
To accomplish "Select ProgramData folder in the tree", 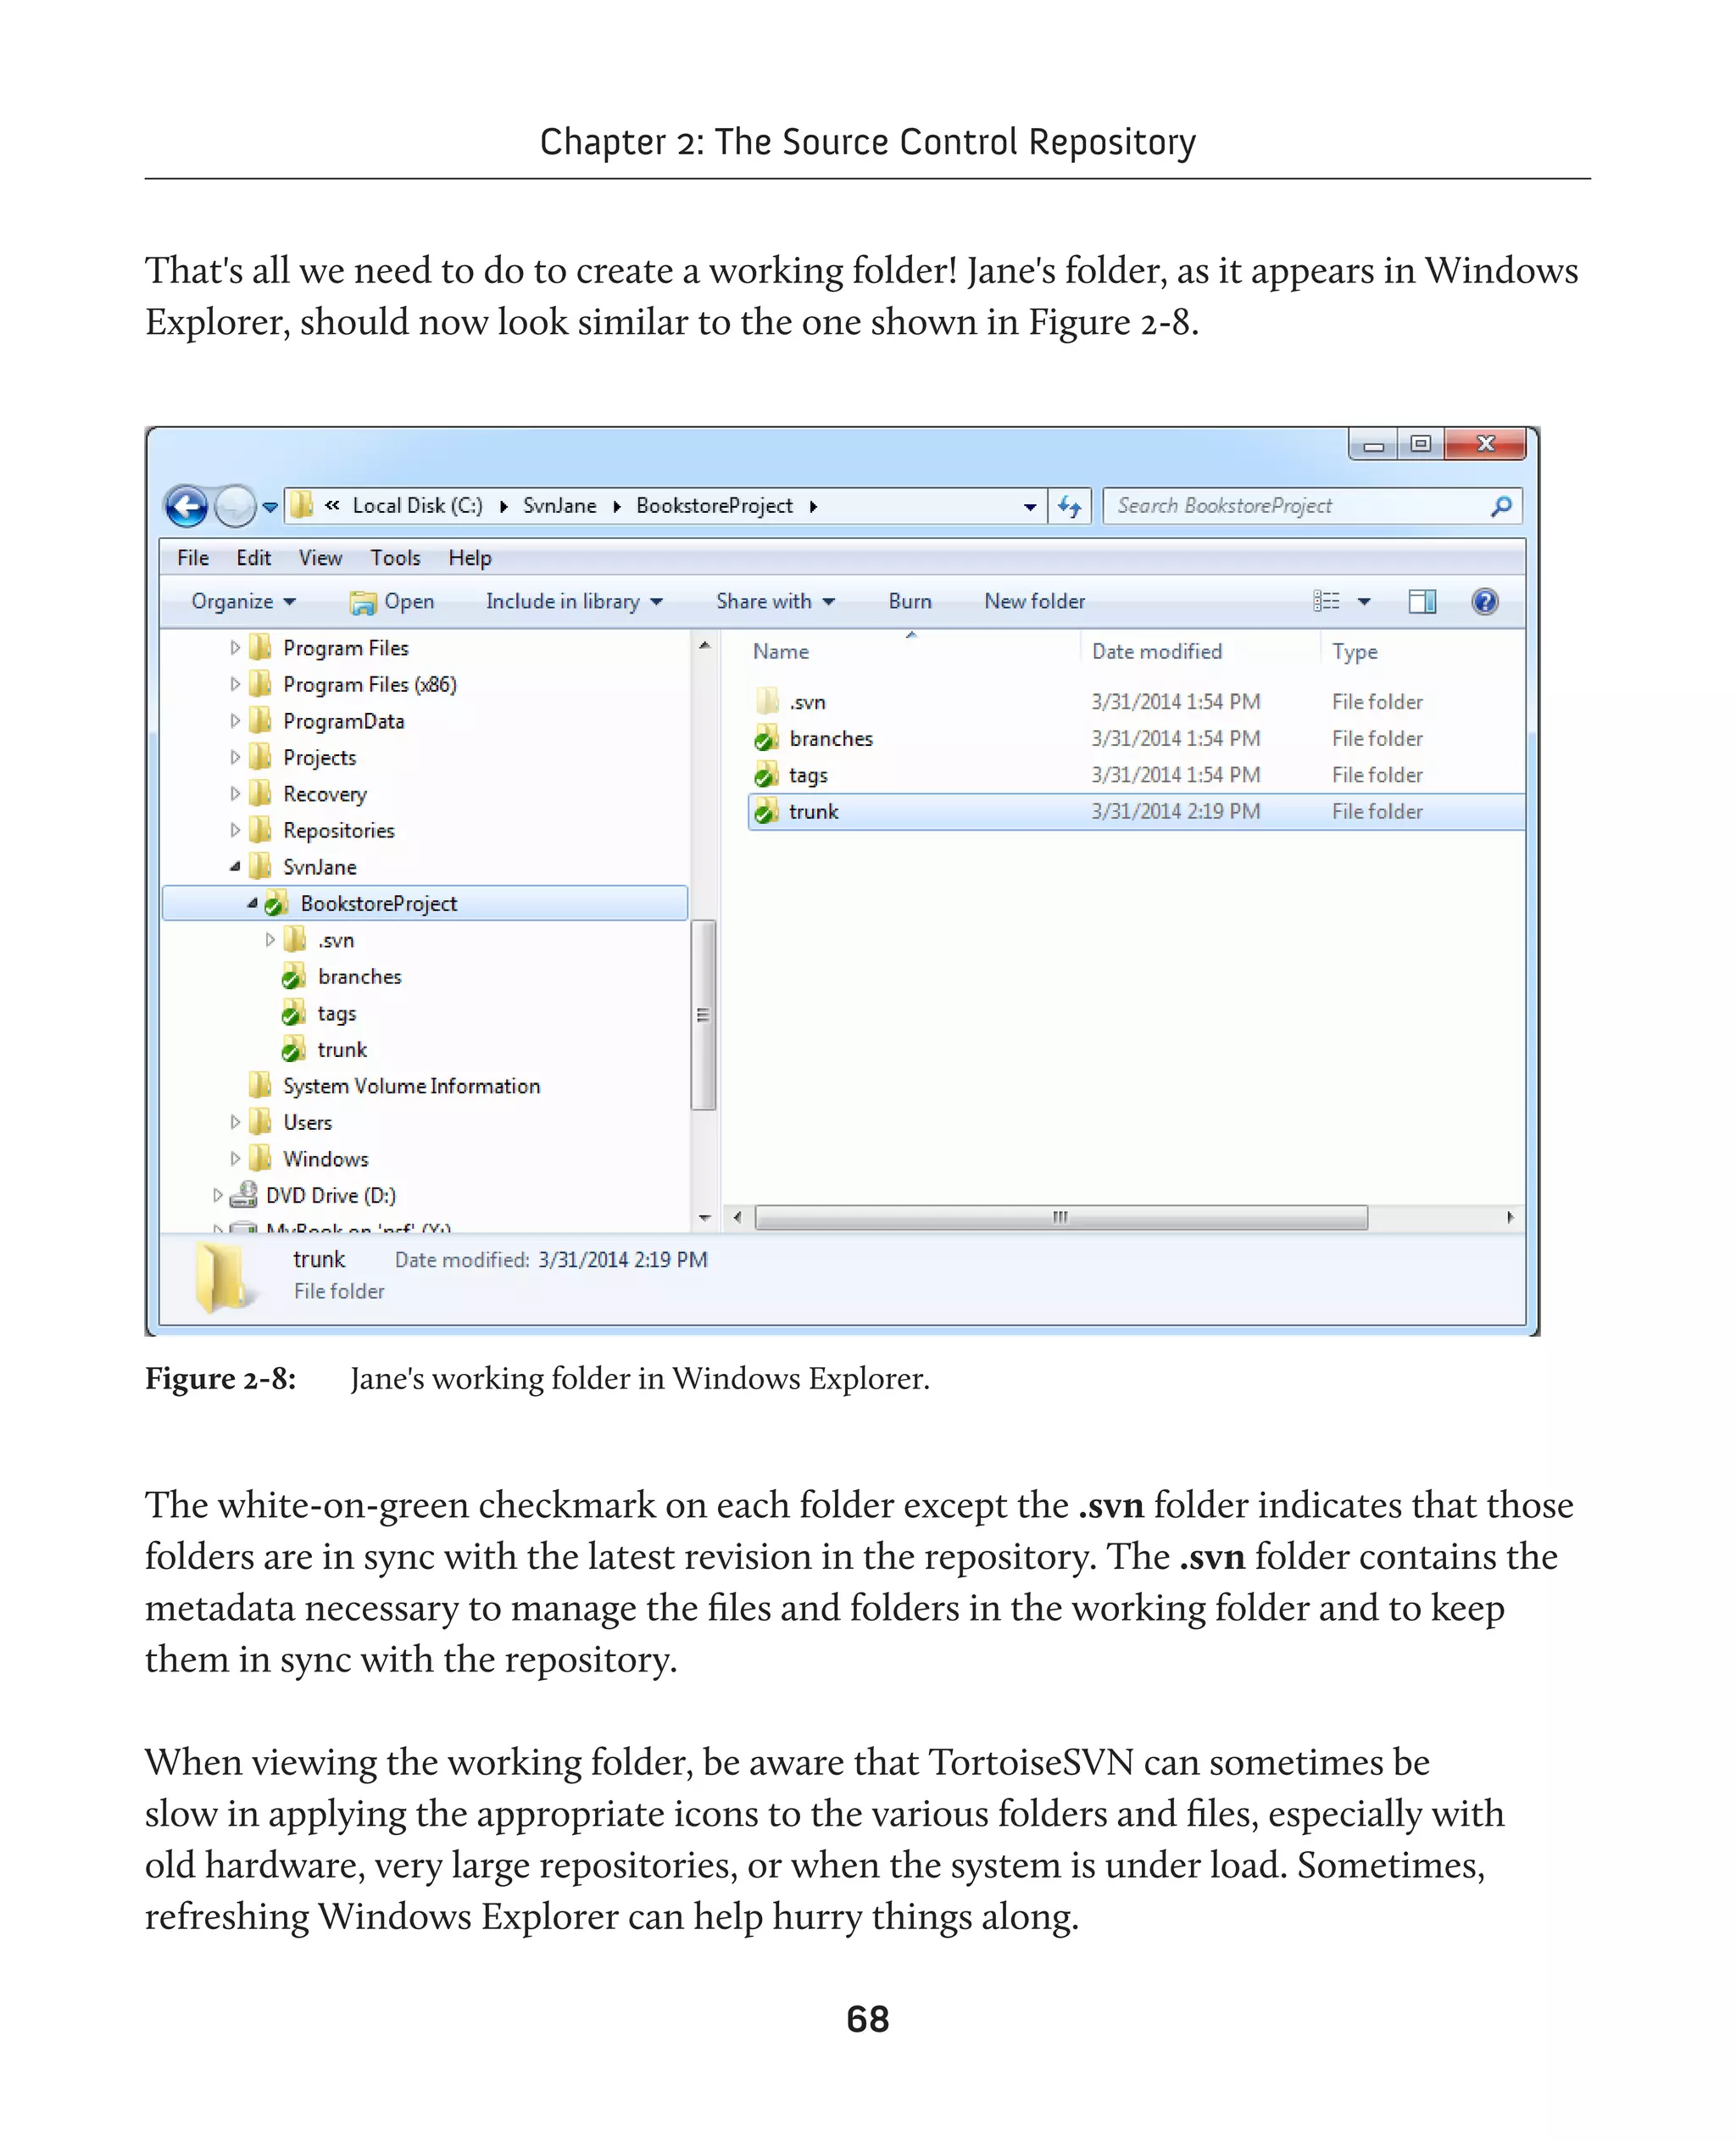I will [x=343, y=721].
